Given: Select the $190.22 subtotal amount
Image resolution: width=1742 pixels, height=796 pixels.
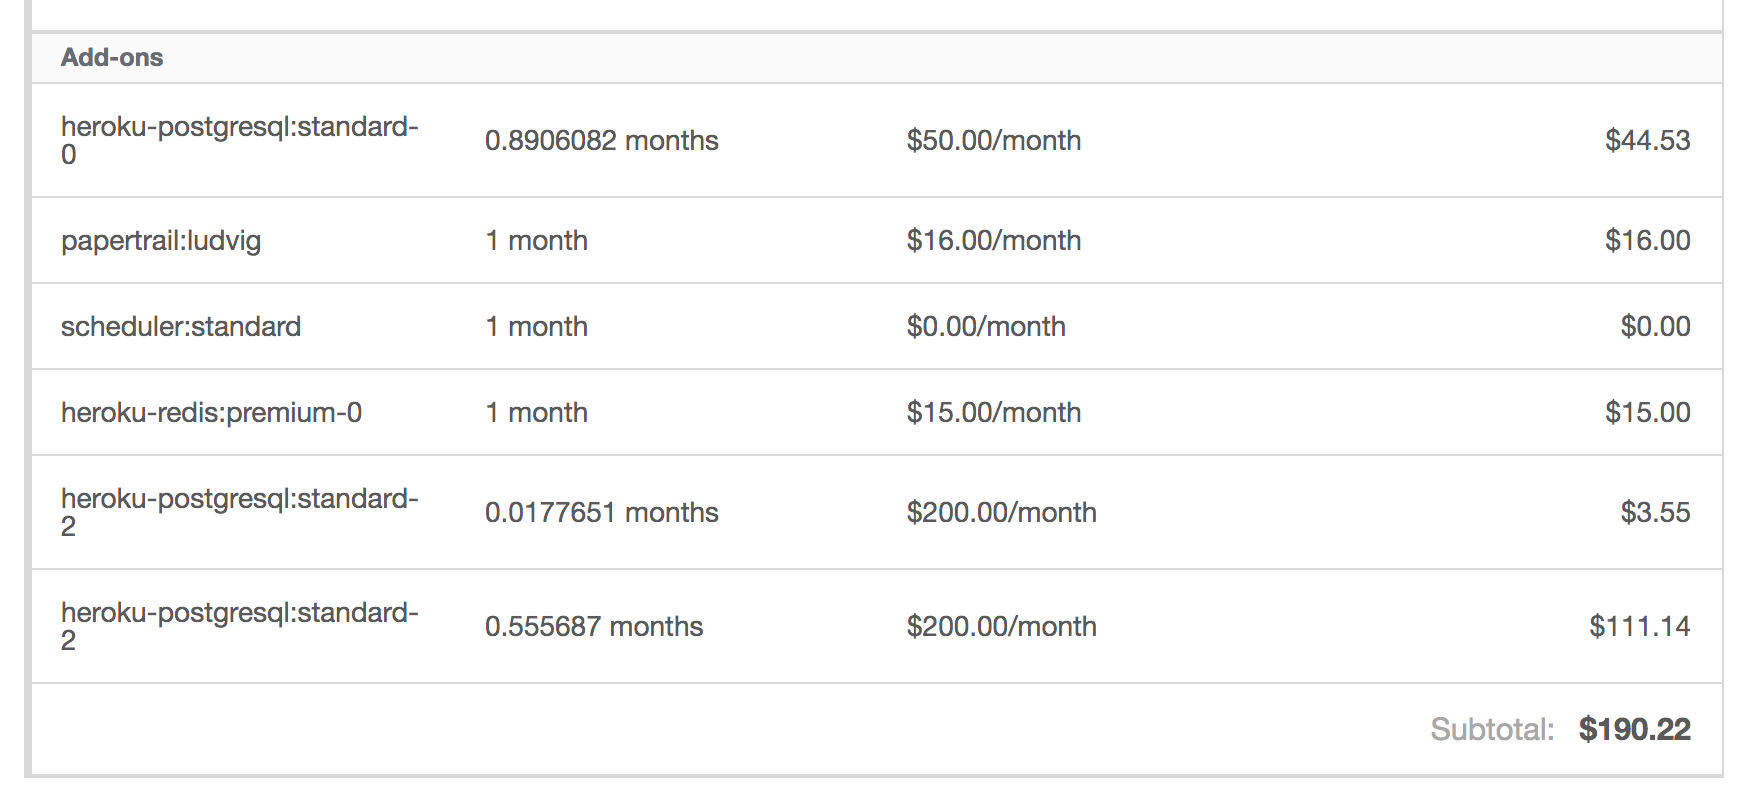Looking at the screenshot, I should (1634, 730).
